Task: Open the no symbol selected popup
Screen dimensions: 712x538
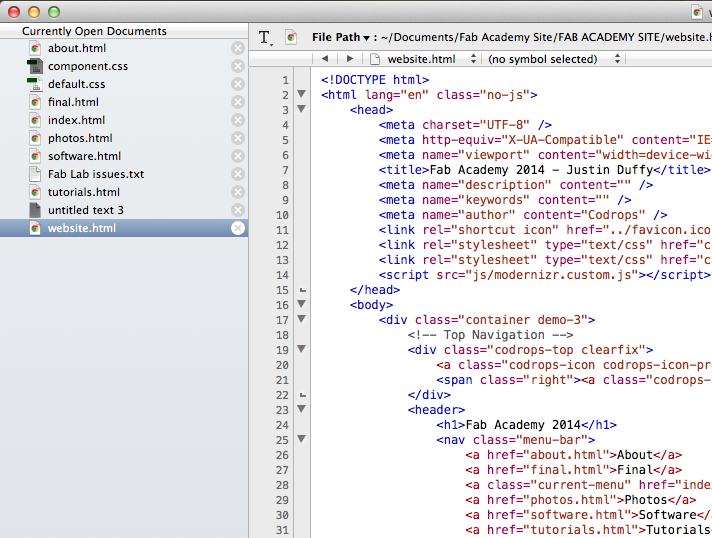Action: pos(554,59)
